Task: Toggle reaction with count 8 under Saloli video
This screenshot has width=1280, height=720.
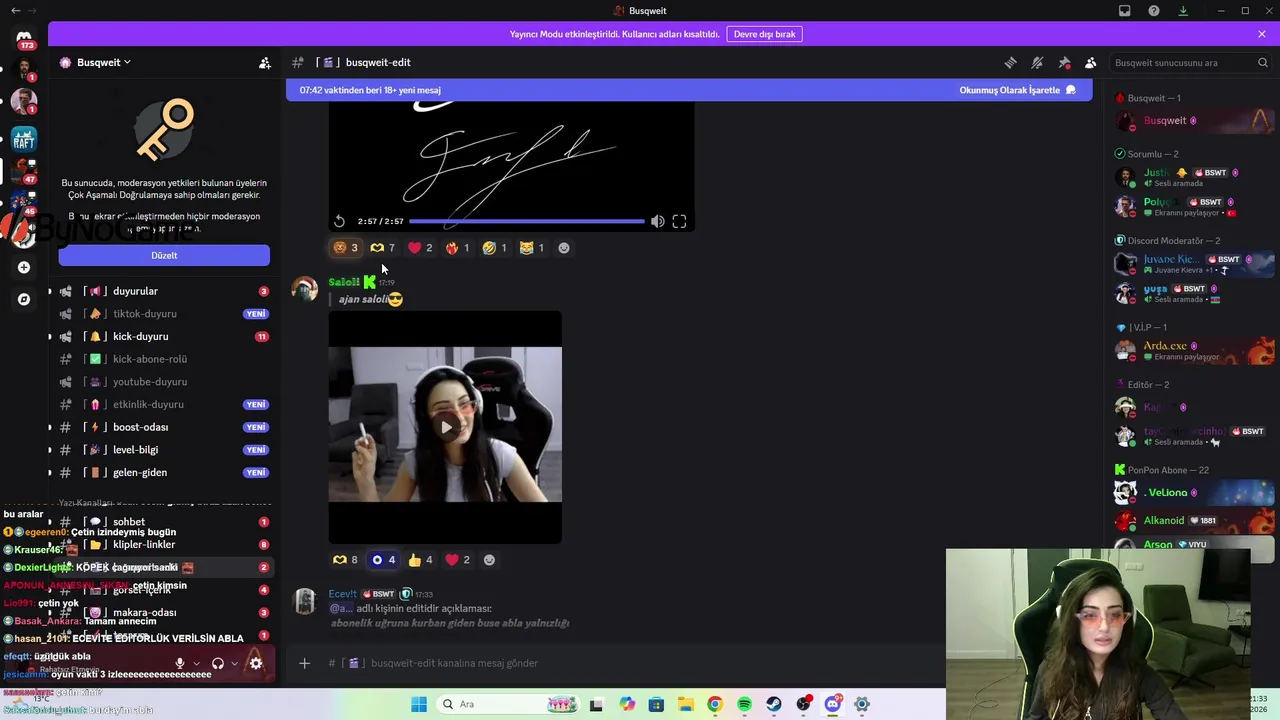Action: click(x=345, y=560)
